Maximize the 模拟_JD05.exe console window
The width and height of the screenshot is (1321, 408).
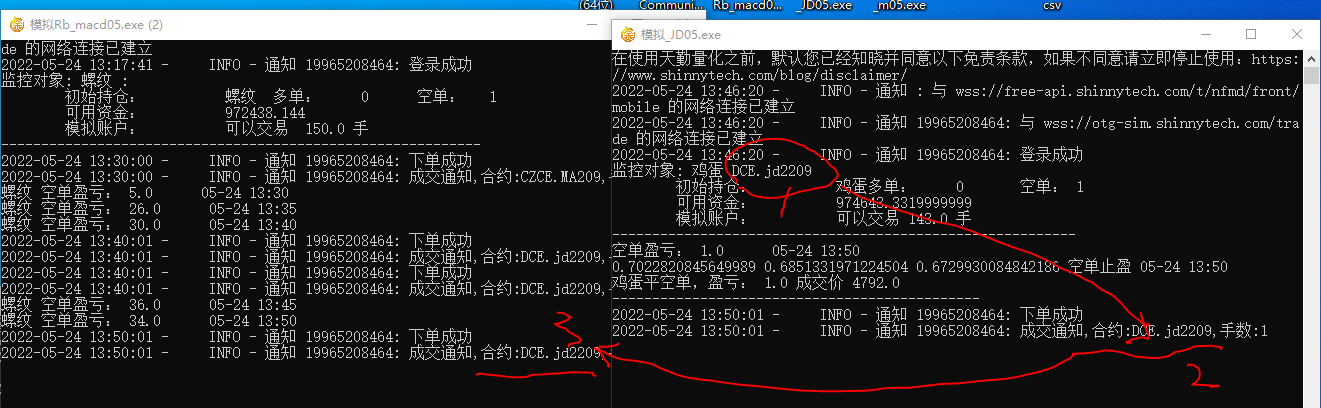coord(1251,33)
